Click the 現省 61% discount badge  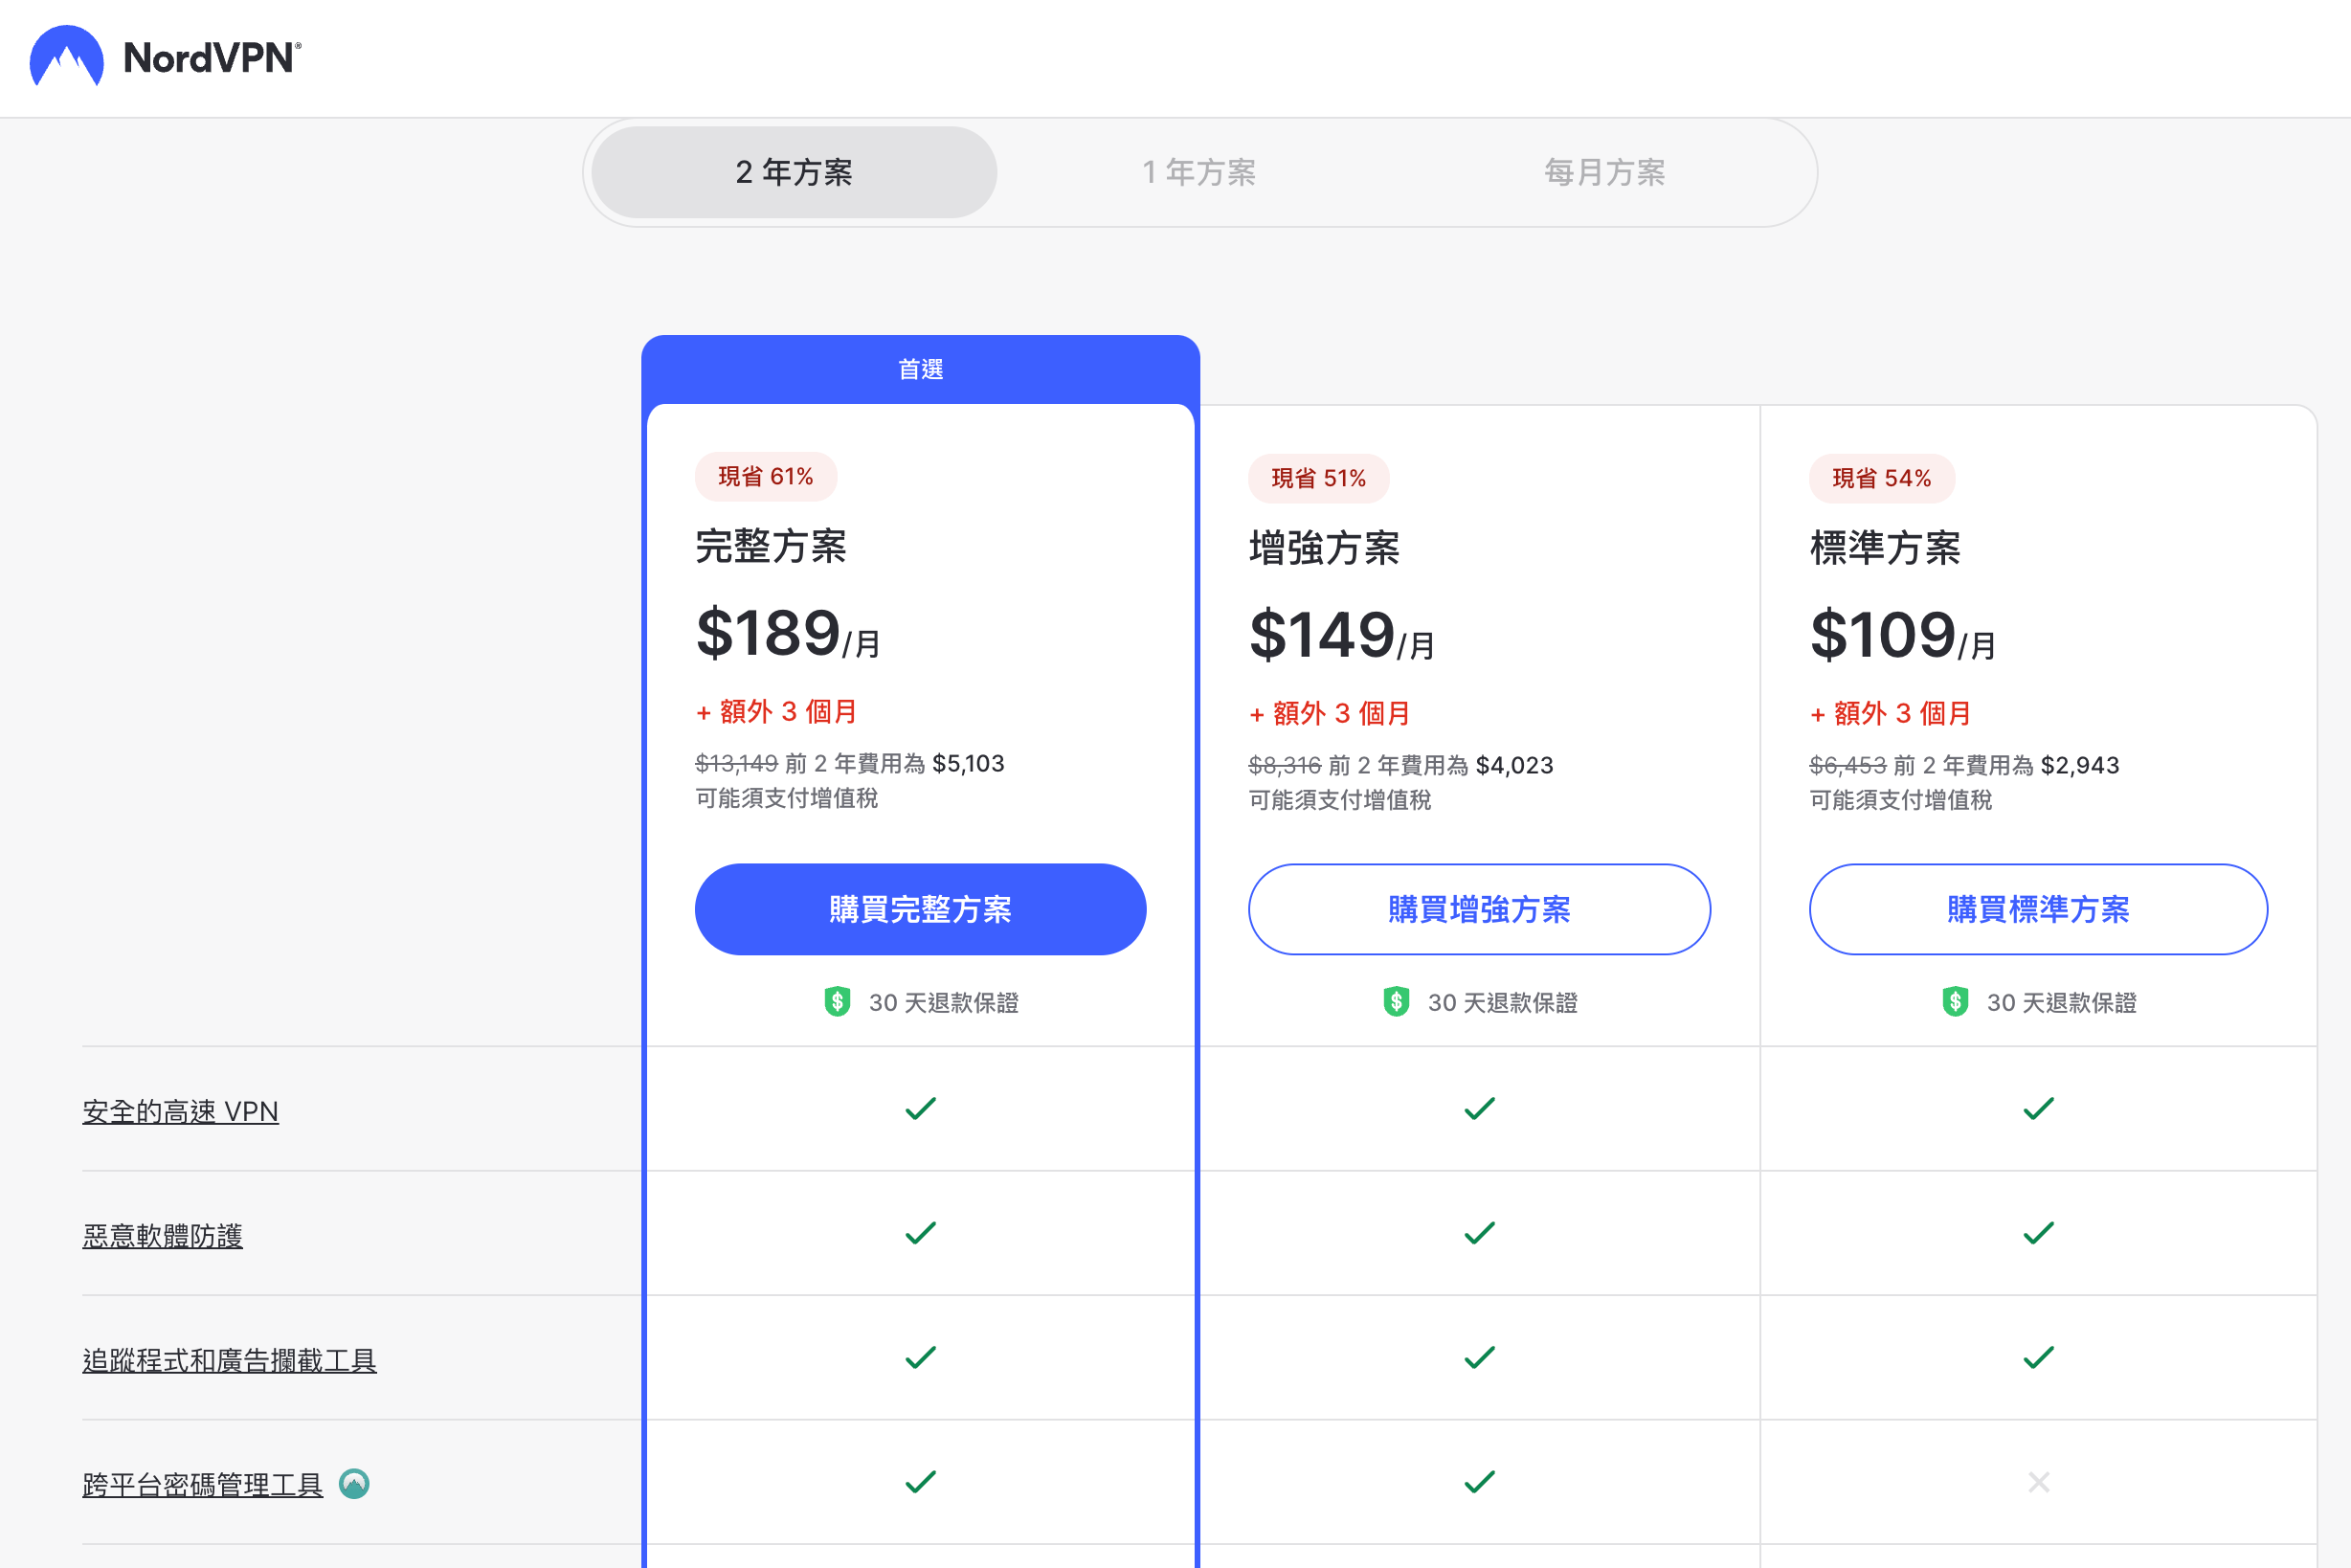(x=765, y=477)
